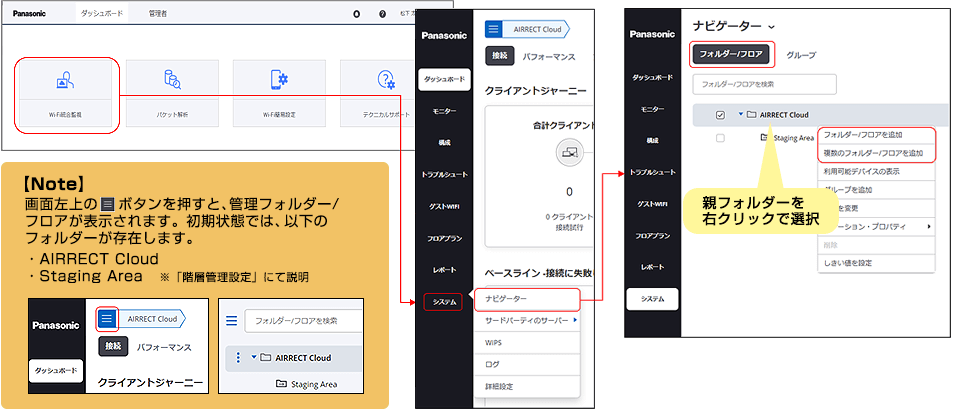The width and height of the screenshot is (969, 409).
Task: Click トラブルシュート in the middle panel sidebar
Action: pos(444,174)
